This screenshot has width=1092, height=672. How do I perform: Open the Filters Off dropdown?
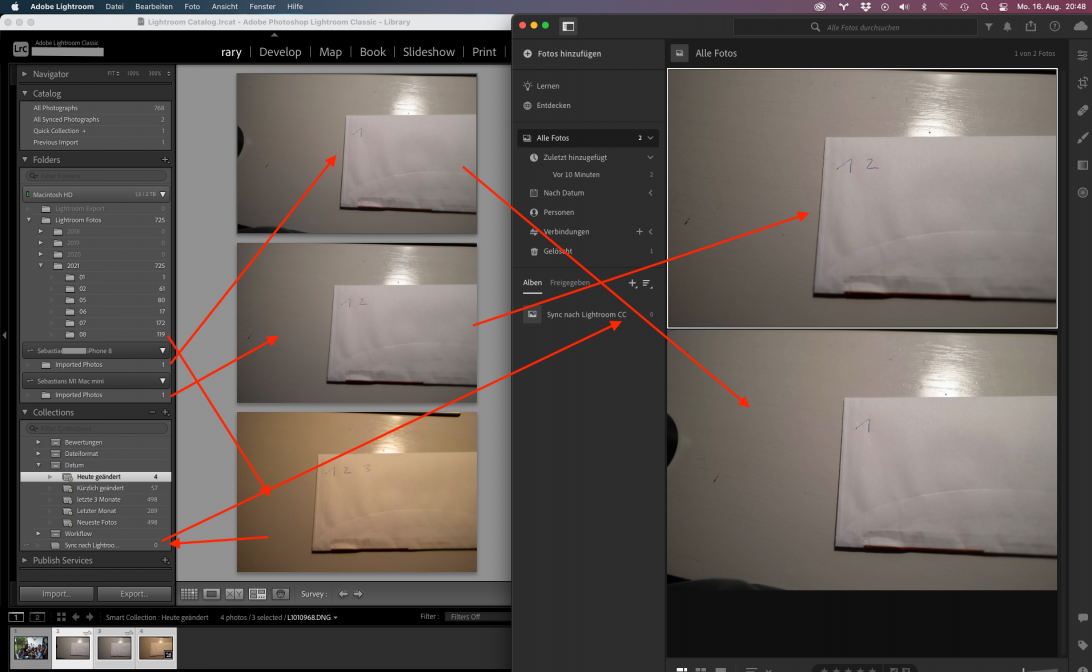(478, 617)
